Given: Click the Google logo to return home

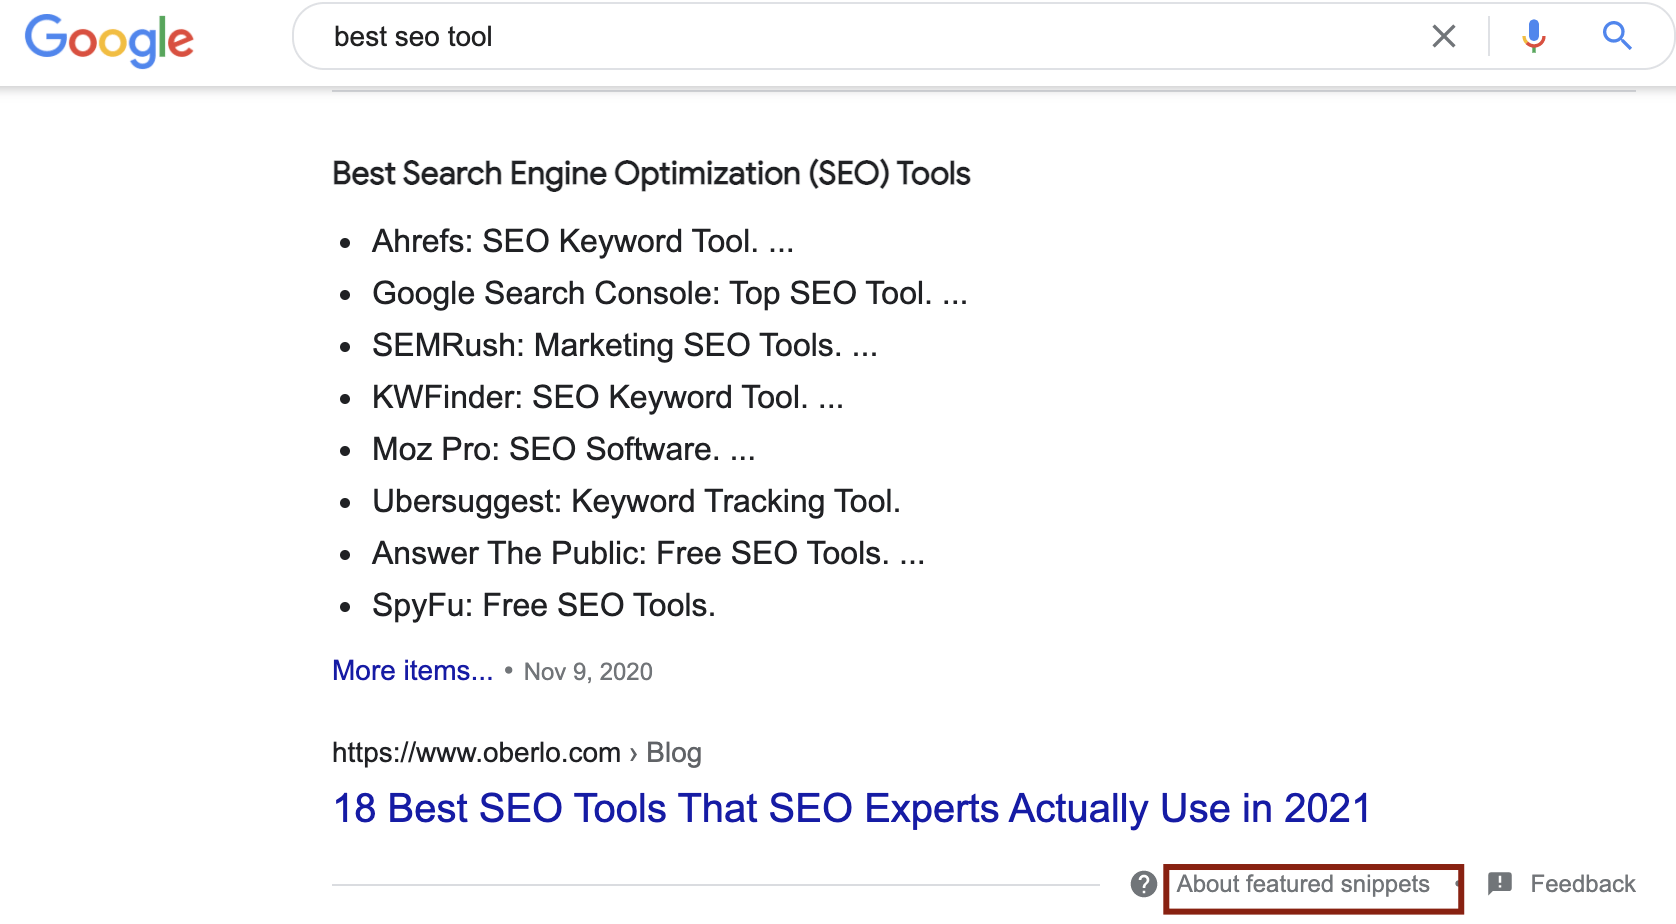Looking at the screenshot, I should pos(108,40).
